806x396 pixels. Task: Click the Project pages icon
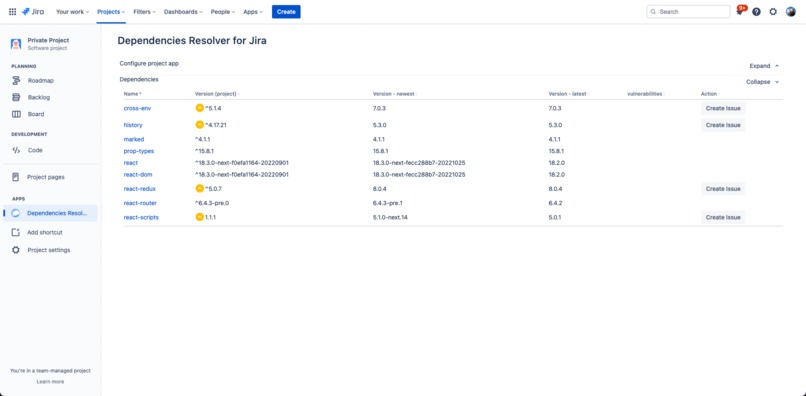tap(16, 177)
